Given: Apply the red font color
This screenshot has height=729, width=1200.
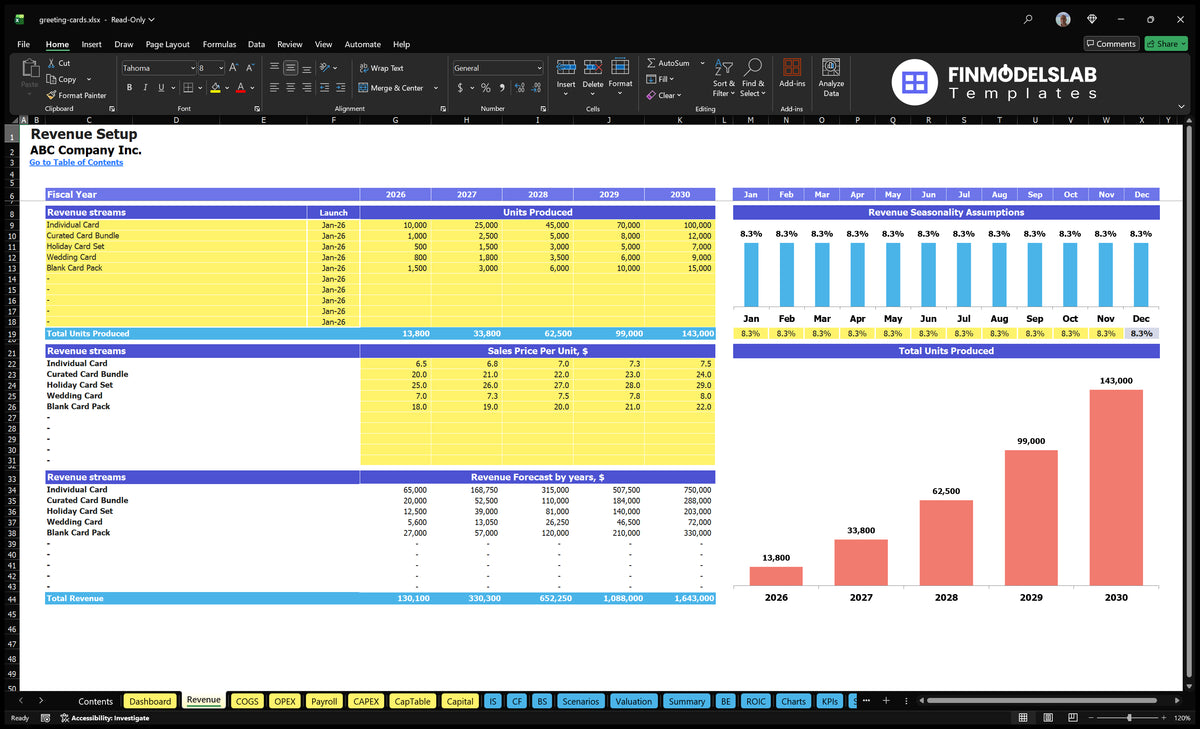Looking at the screenshot, I should point(240,88).
